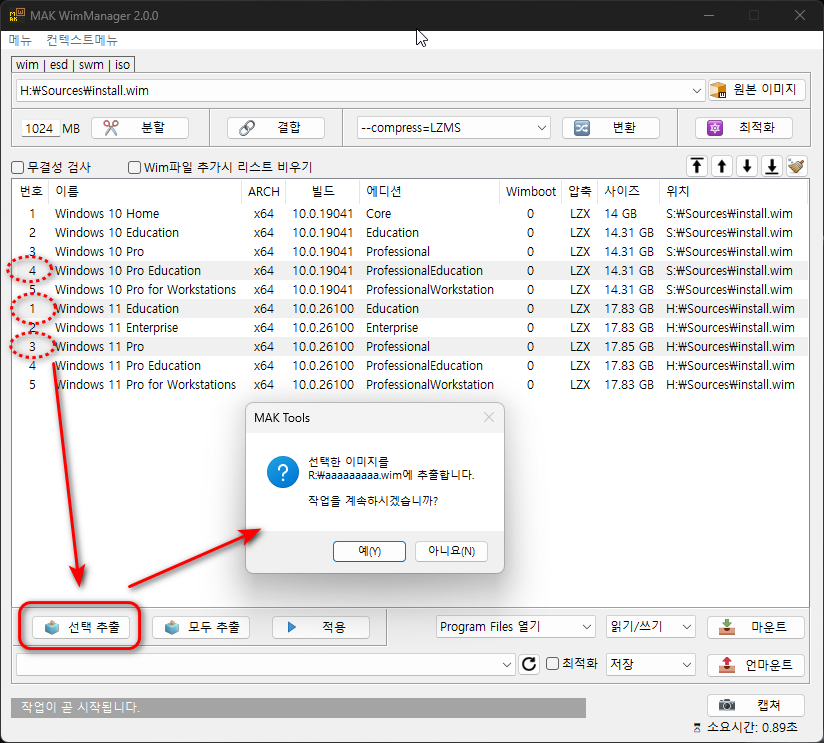
Task: Select the Windows 11 Education row
Action: [x=410, y=308]
